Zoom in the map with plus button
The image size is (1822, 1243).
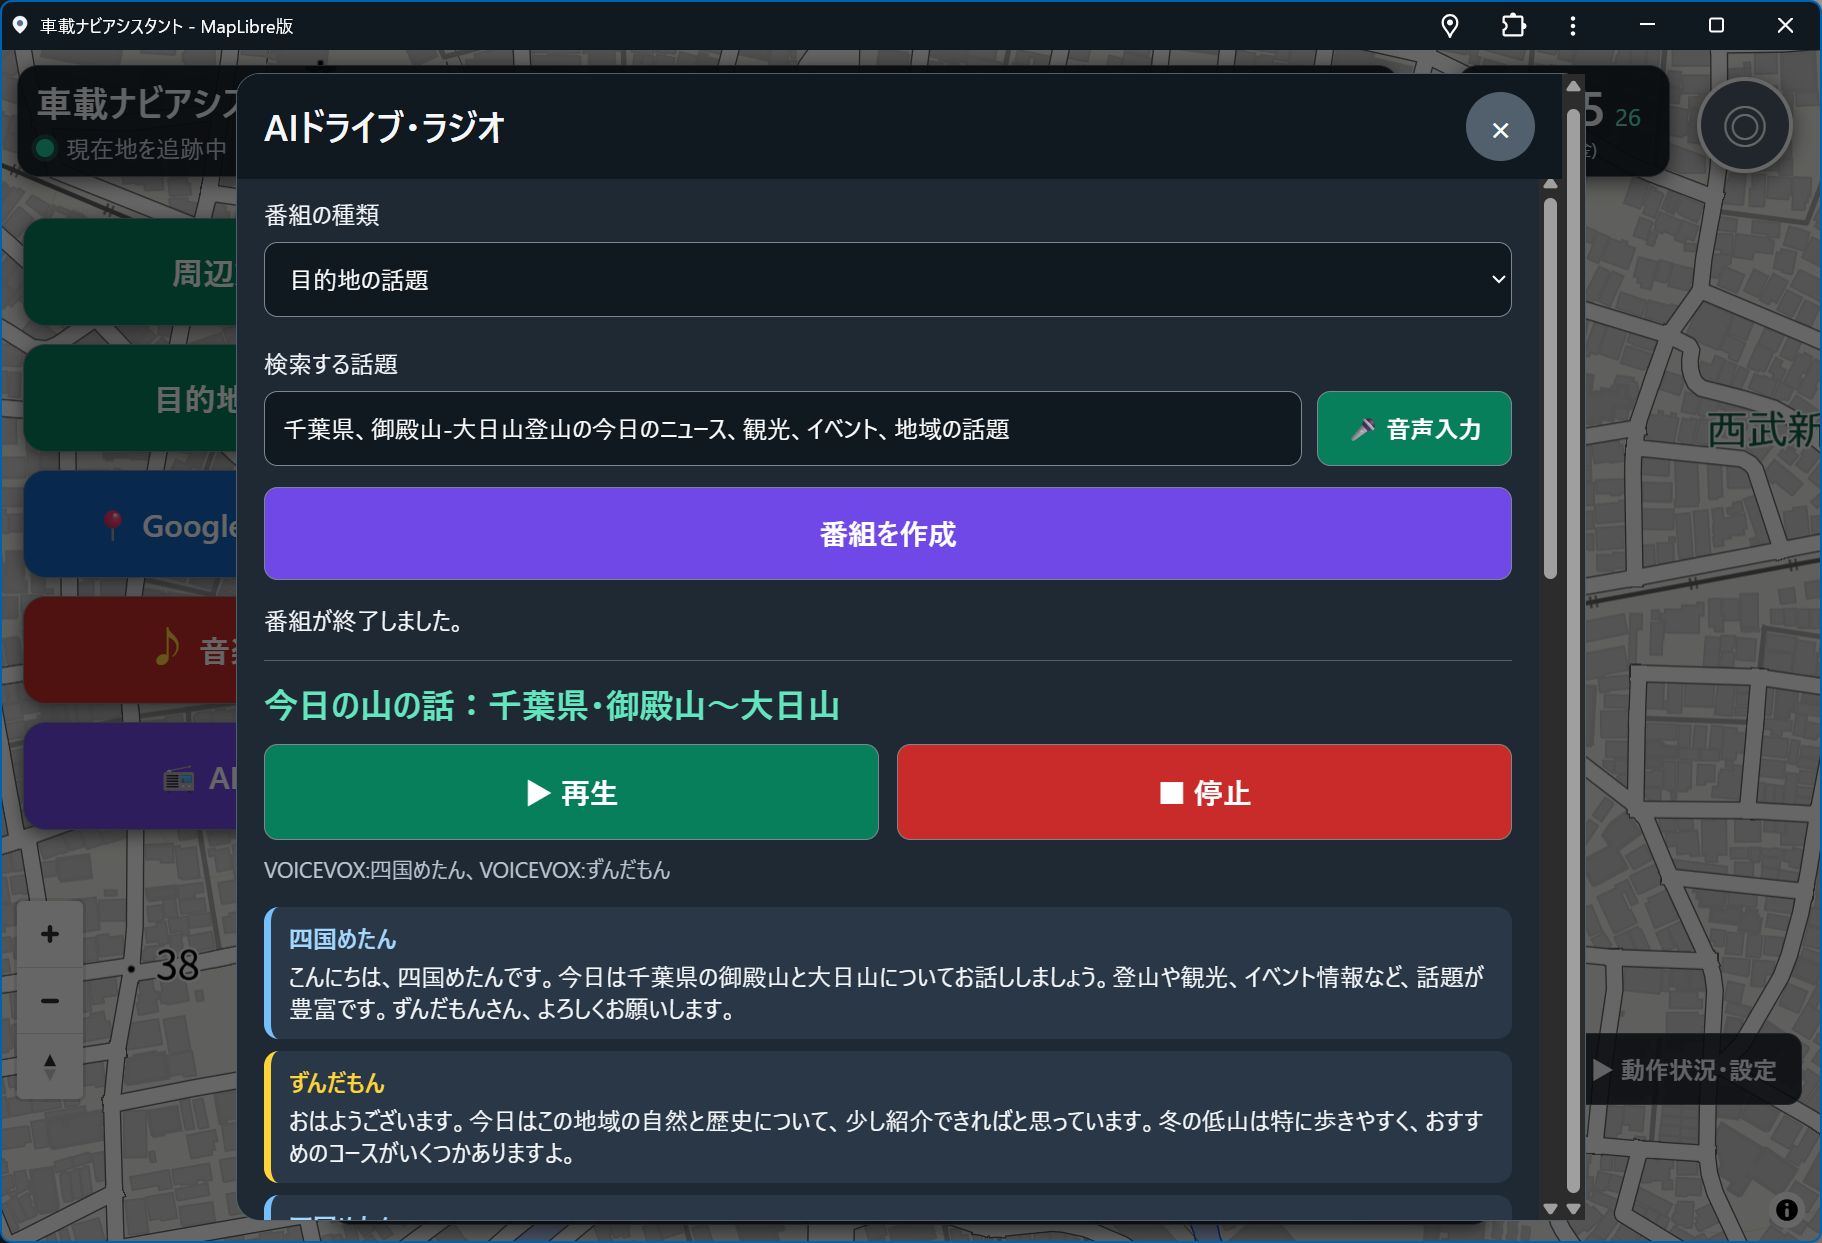coord(50,934)
